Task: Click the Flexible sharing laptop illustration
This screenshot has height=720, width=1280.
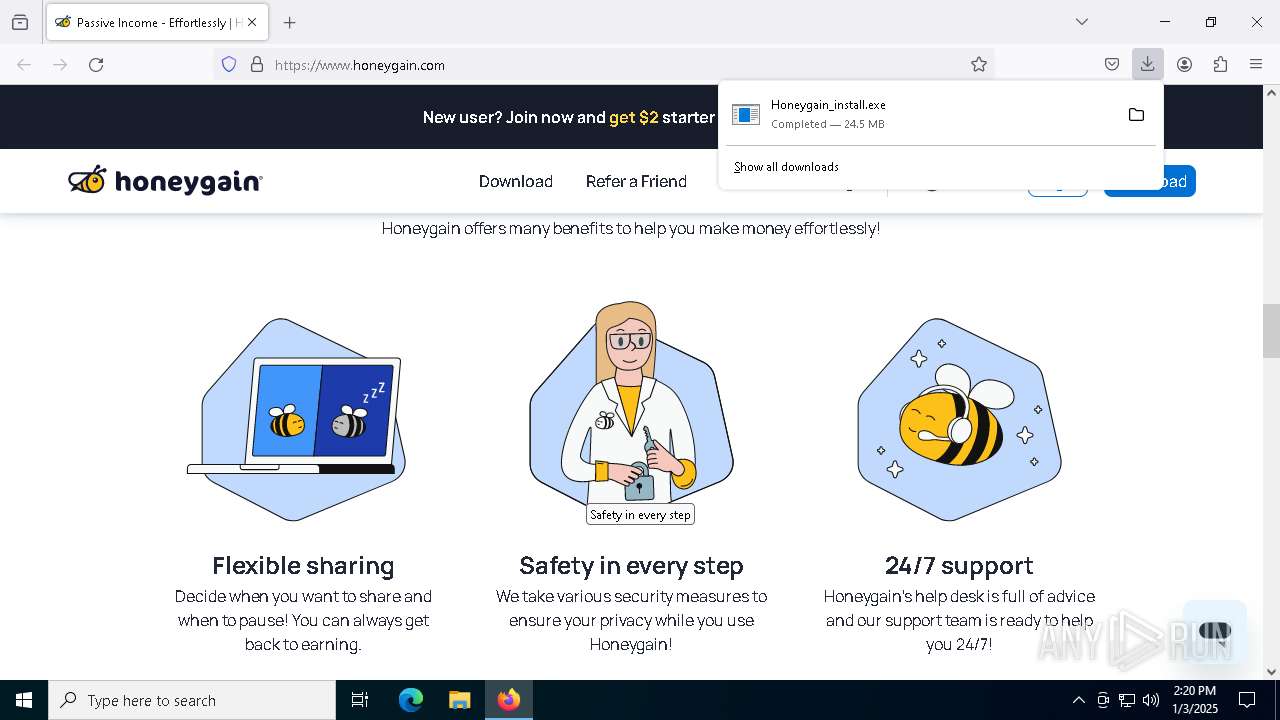Action: [x=298, y=419]
